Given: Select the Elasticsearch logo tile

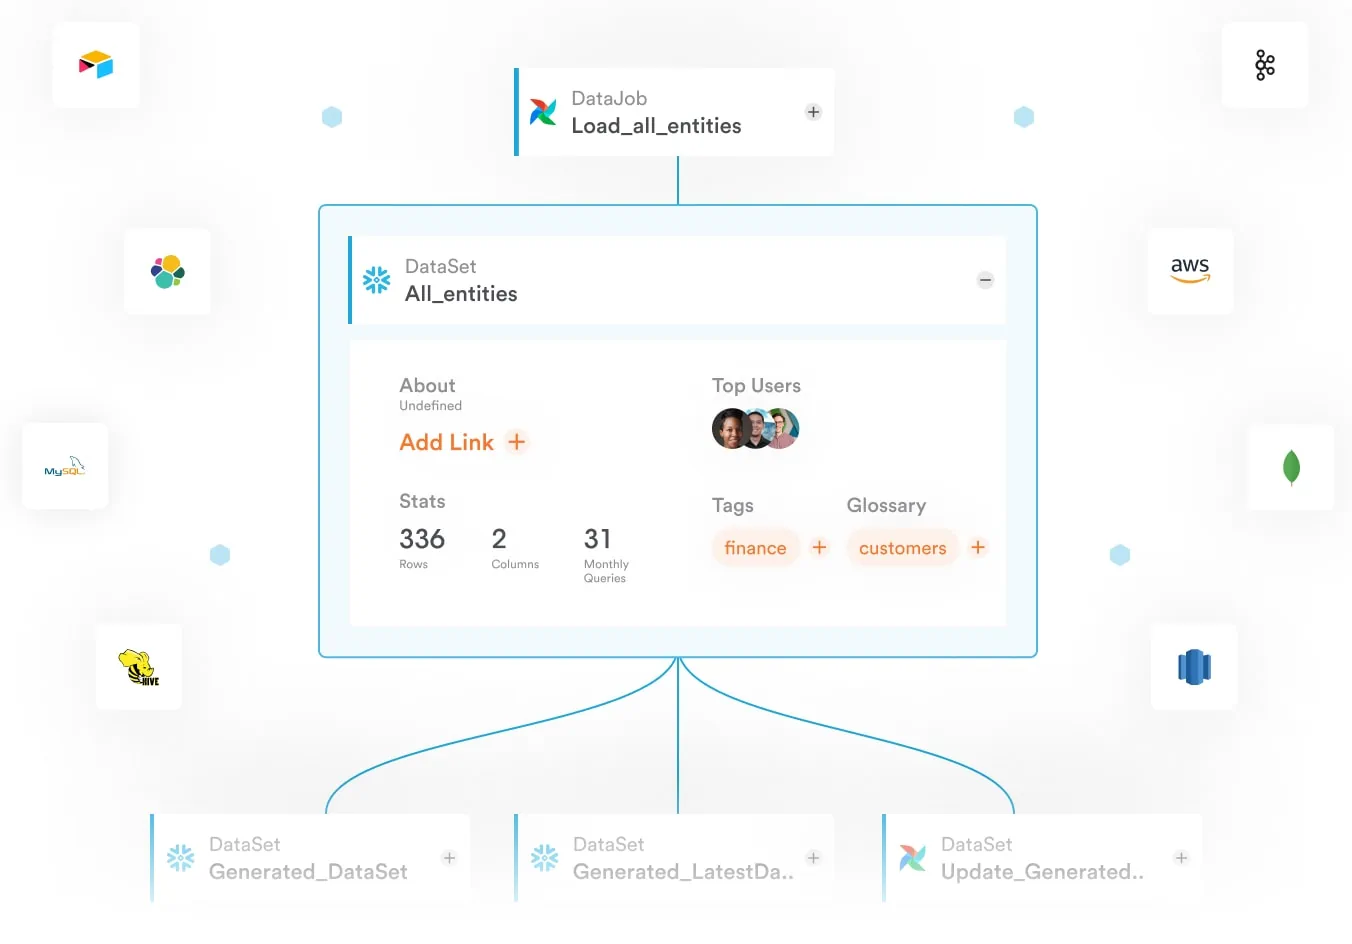Looking at the screenshot, I should 167,271.
